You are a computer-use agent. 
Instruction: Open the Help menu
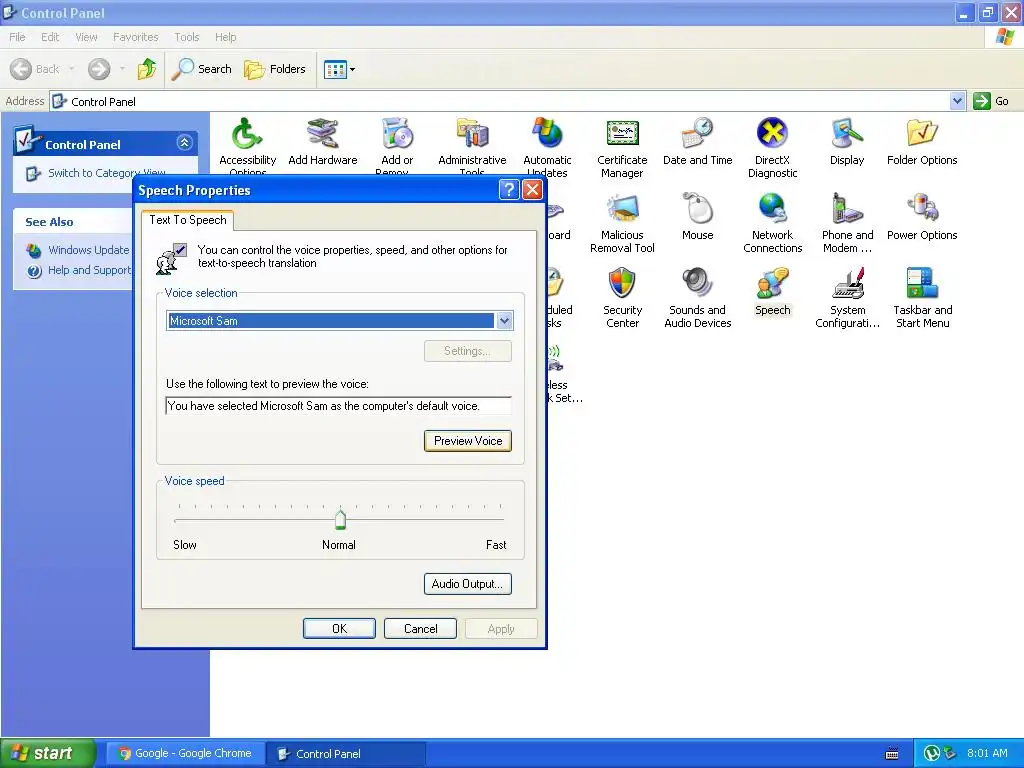[x=225, y=37]
